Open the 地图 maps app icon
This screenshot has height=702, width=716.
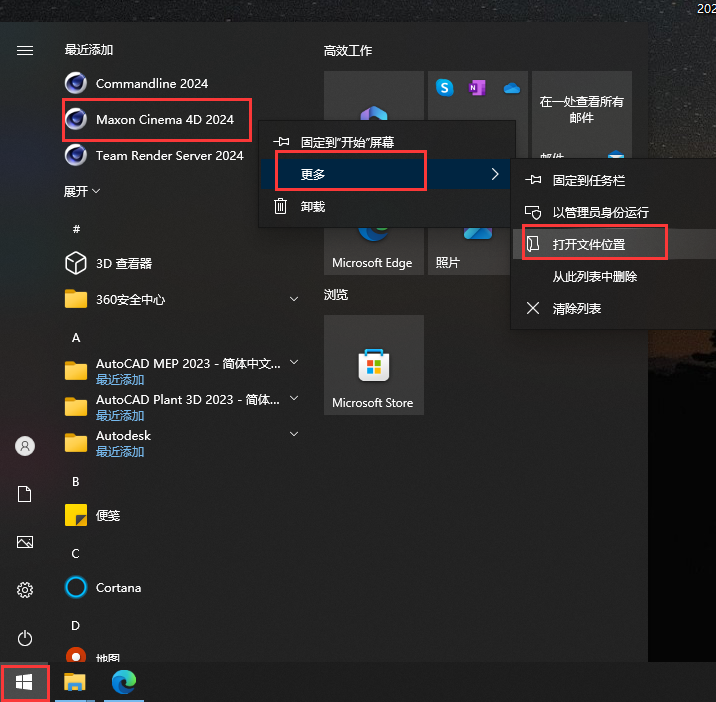(x=76, y=655)
